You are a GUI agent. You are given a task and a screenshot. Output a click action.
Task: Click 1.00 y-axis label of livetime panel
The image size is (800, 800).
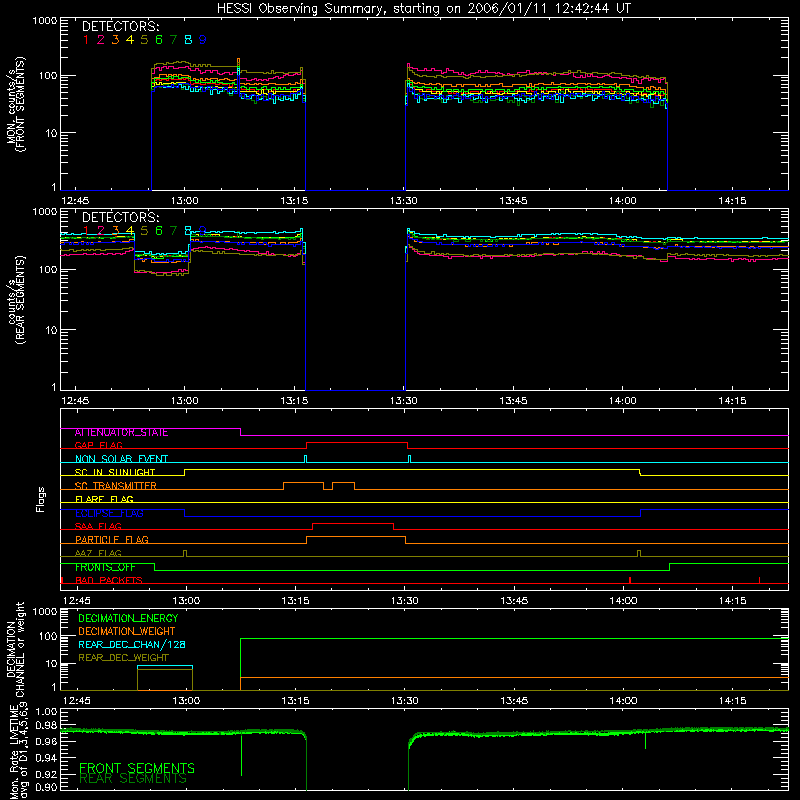point(46,712)
